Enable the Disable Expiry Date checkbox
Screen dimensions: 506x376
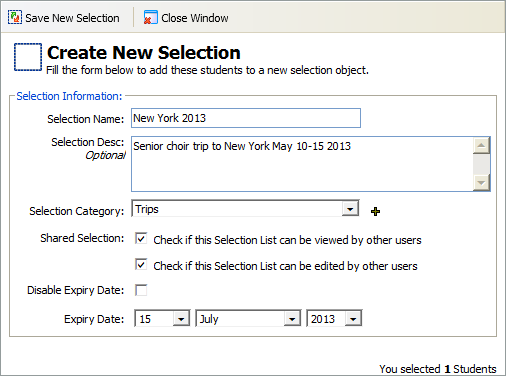(141, 290)
